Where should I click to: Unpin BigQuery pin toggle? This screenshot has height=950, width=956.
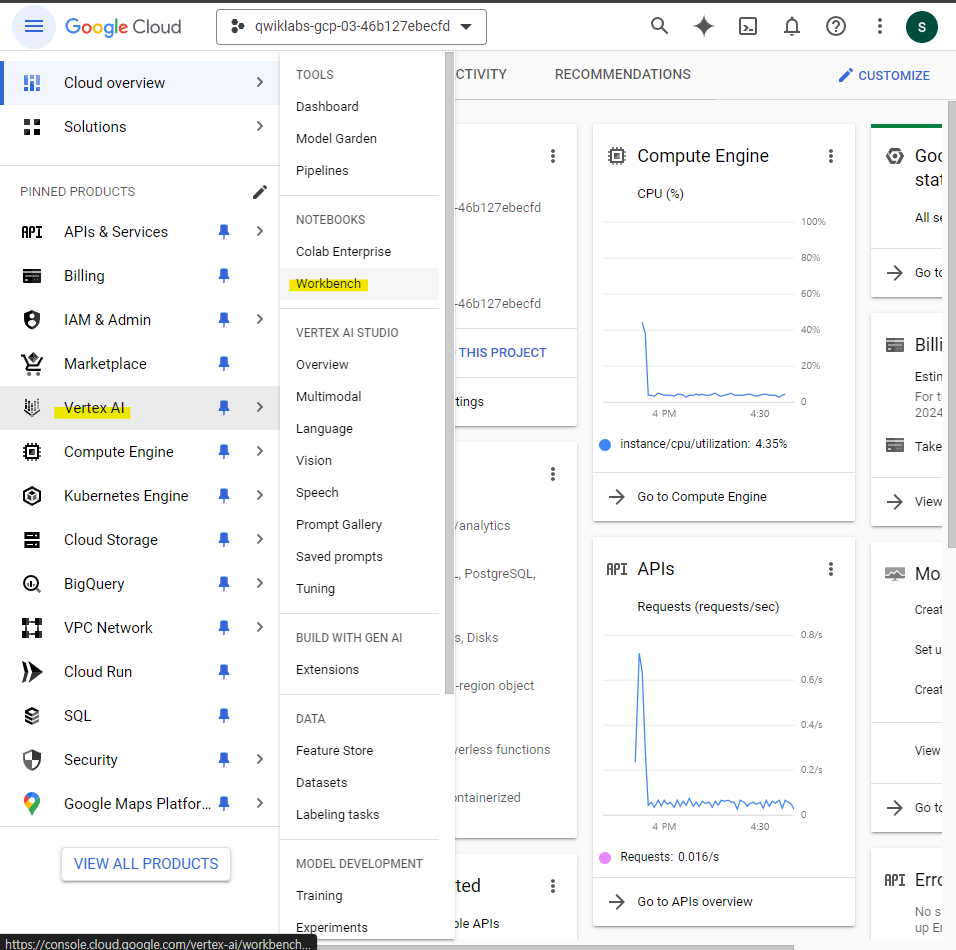[224, 584]
